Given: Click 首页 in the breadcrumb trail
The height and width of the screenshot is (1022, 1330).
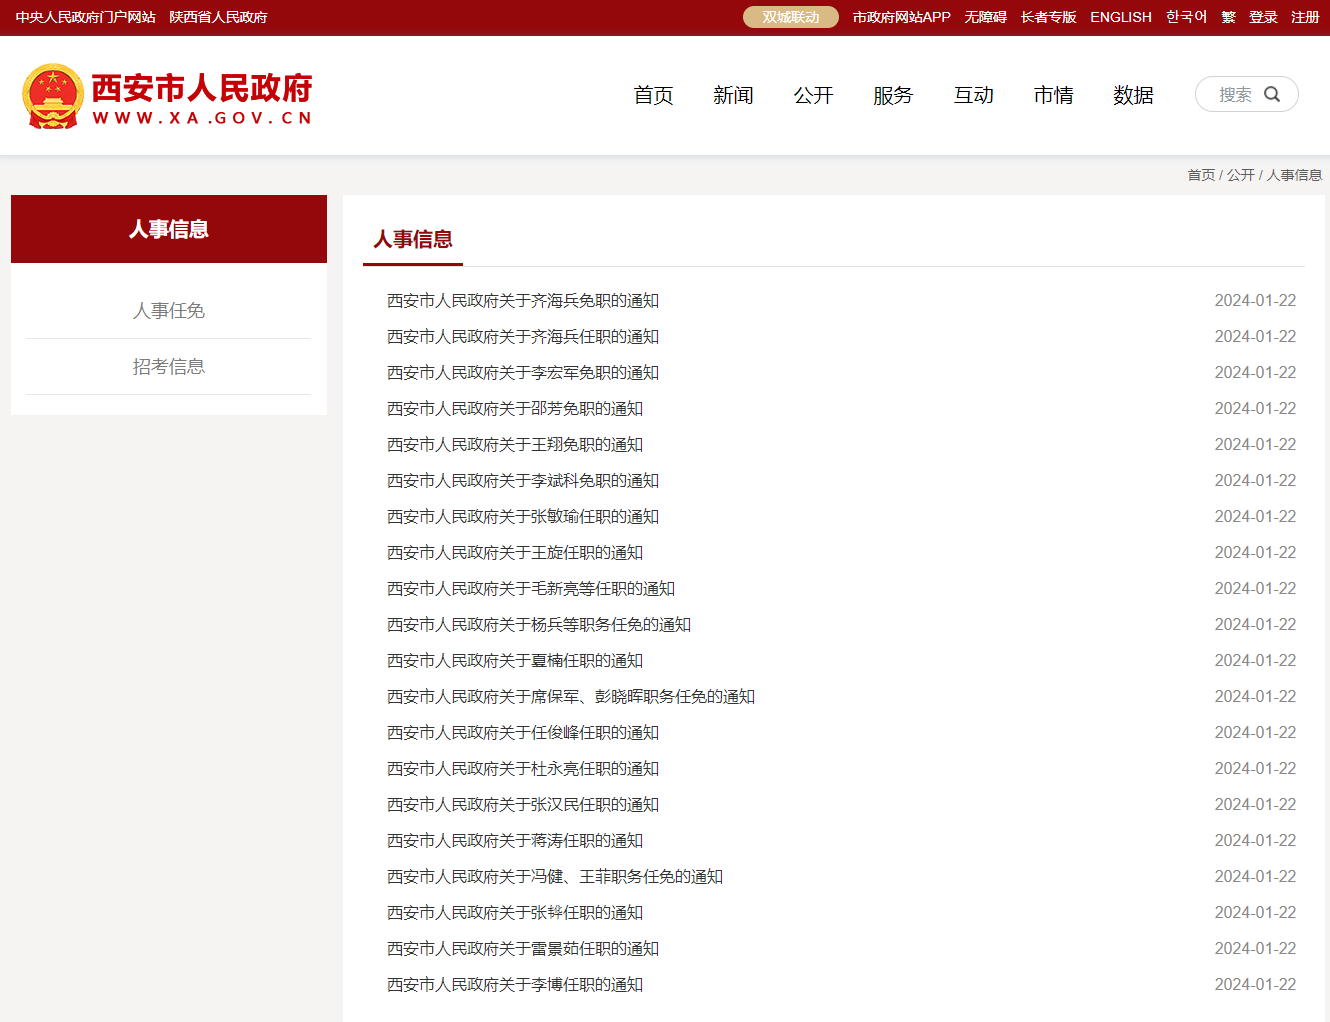Looking at the screenshot, I should click(x=1200, y=175).
